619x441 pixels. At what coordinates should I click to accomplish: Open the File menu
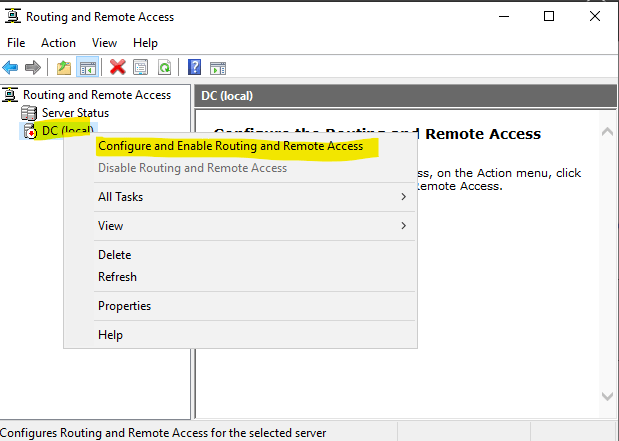click(x=16, y=43)
